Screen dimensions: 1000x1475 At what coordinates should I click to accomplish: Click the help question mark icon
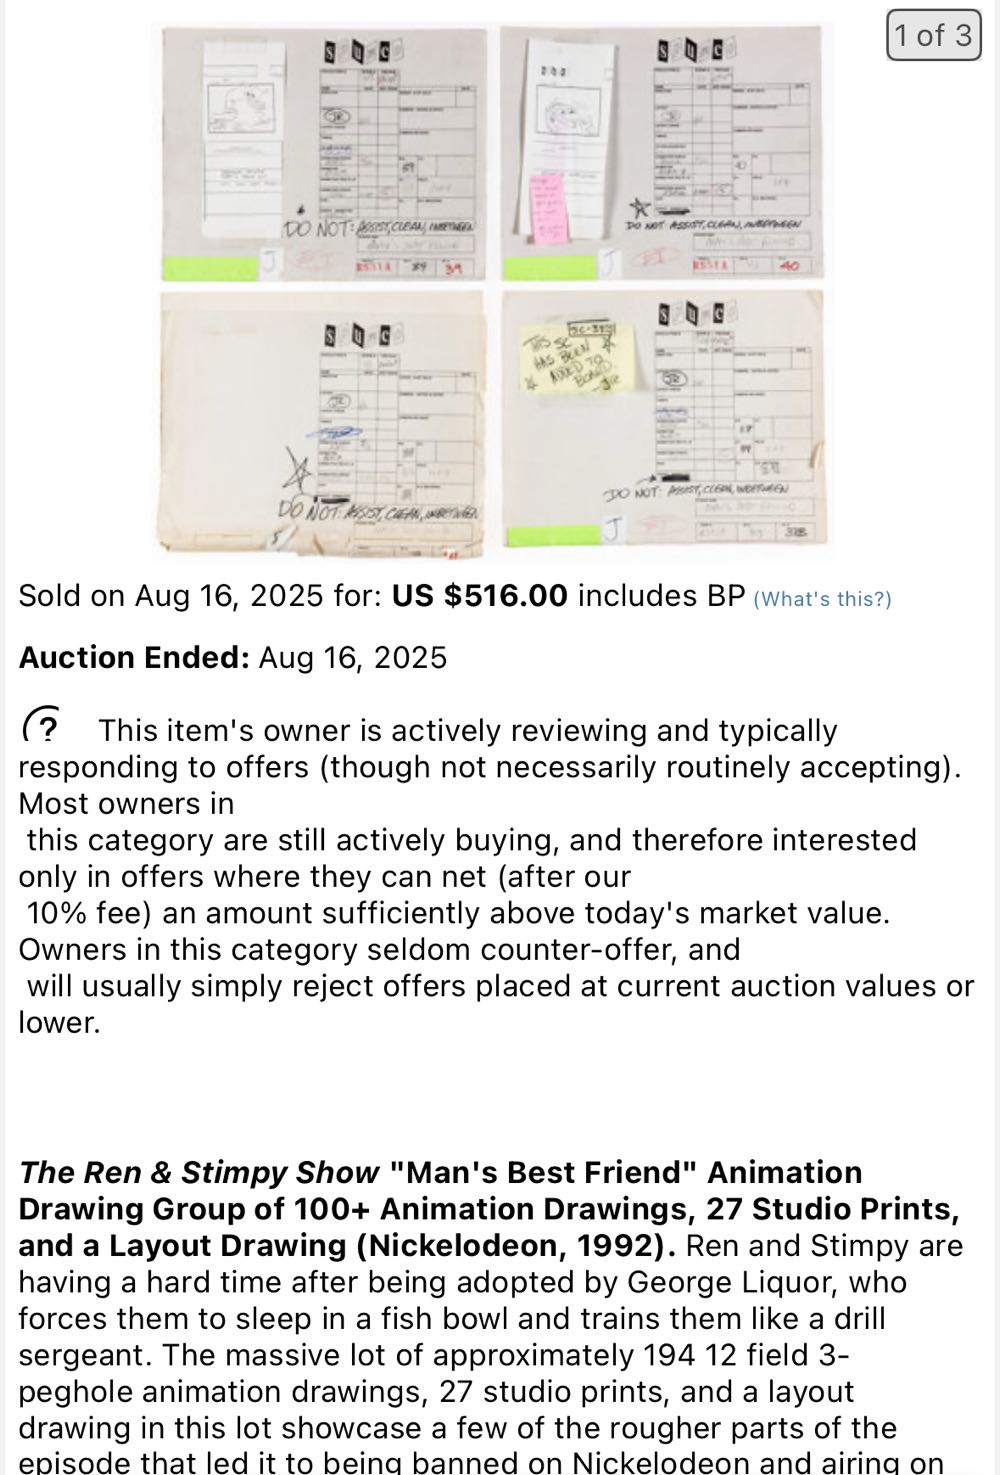pos(41,724)
